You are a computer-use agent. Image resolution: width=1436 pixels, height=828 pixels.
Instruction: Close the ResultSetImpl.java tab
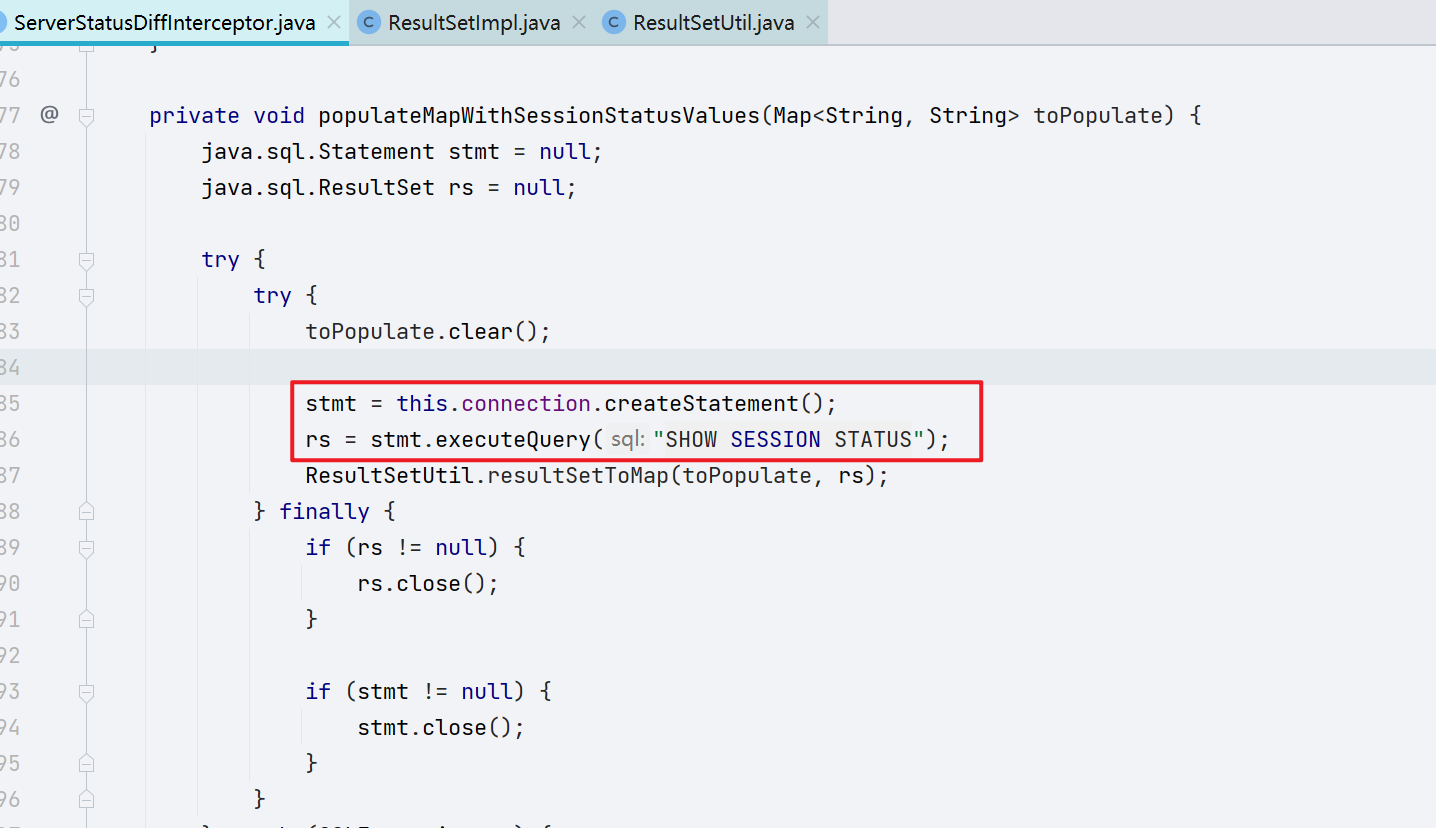click(578, 21)
